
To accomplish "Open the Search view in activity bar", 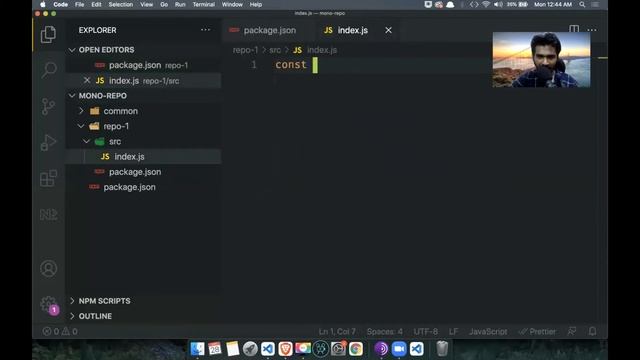I will [49, 70].
